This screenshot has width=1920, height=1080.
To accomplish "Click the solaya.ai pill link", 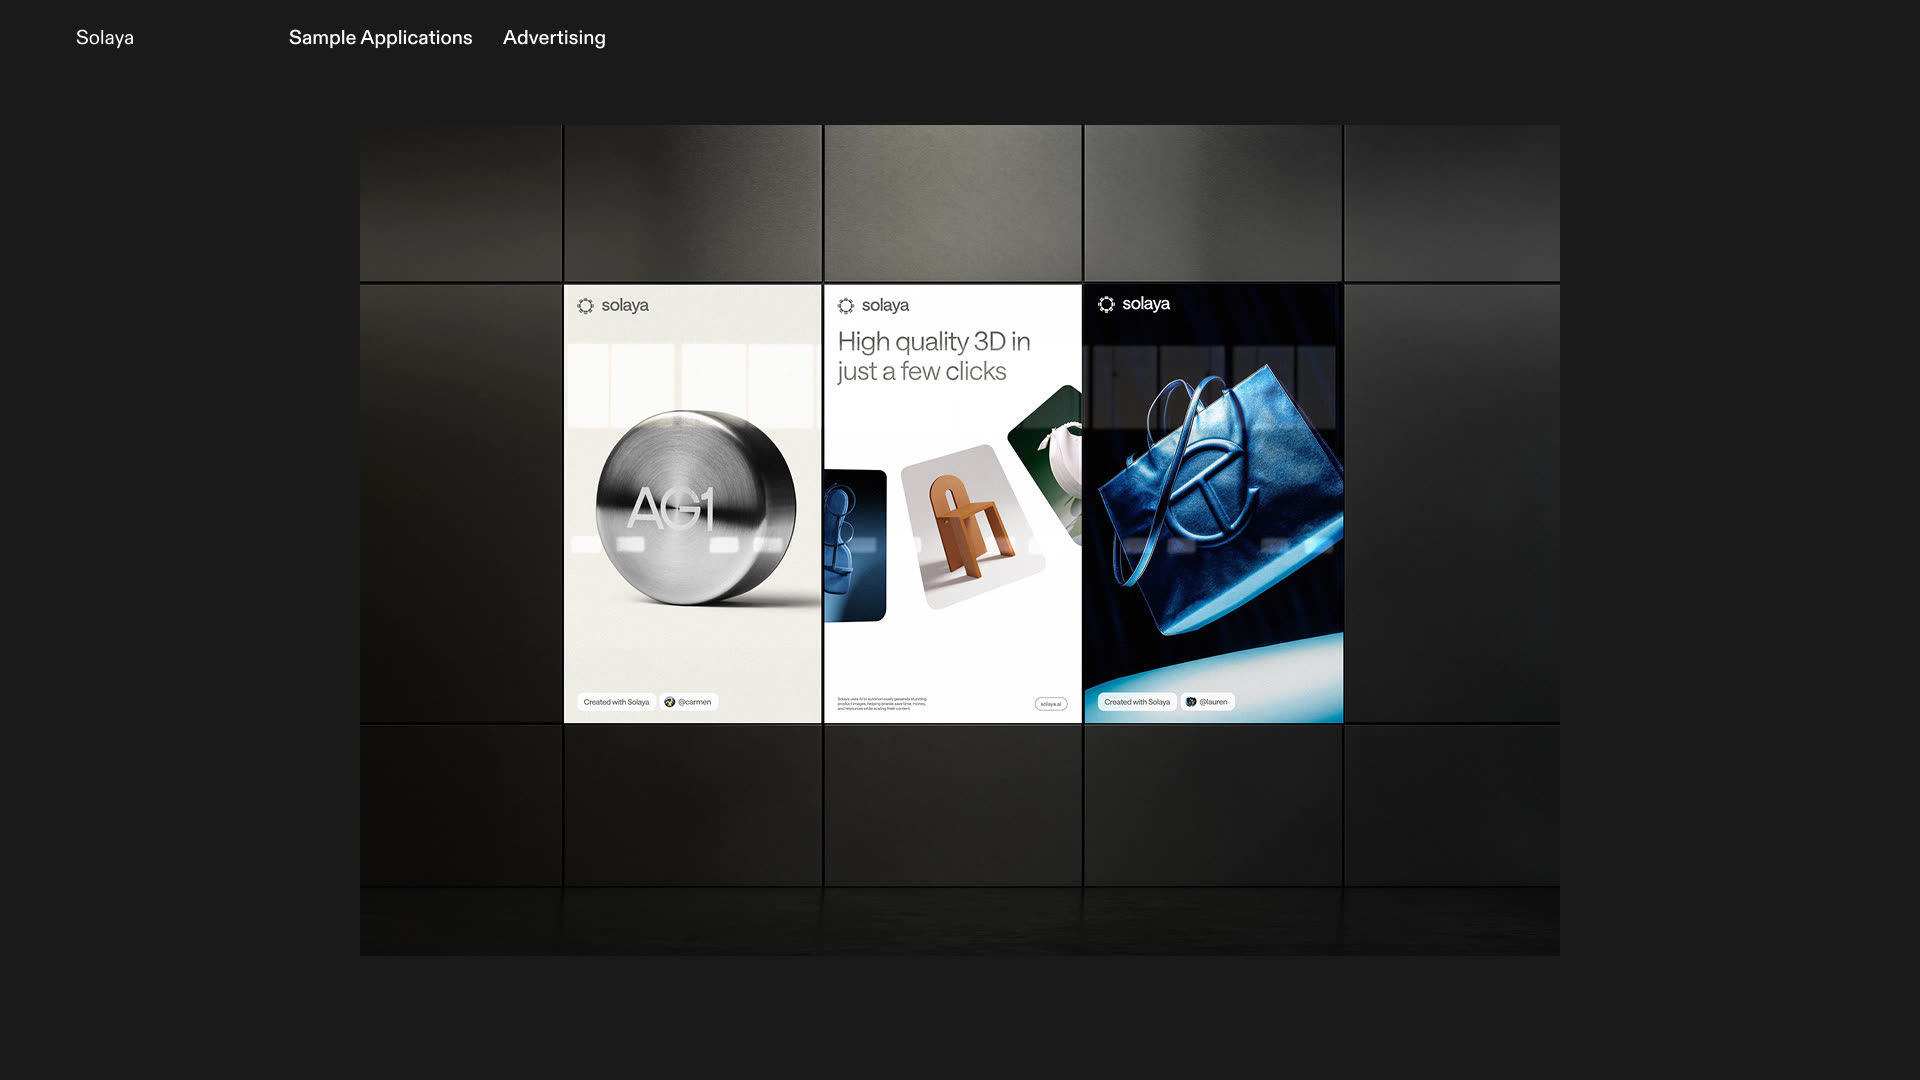I will coord(1049,703).
